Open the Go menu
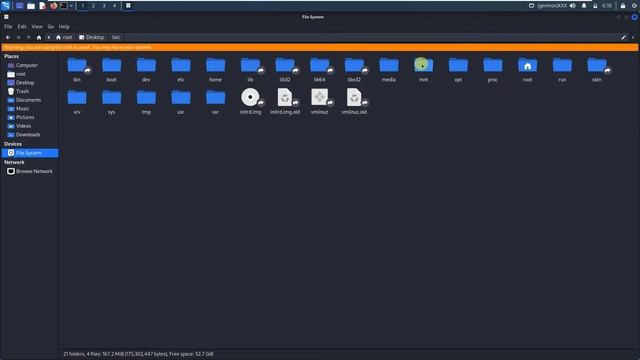 (x=51, y=27)
